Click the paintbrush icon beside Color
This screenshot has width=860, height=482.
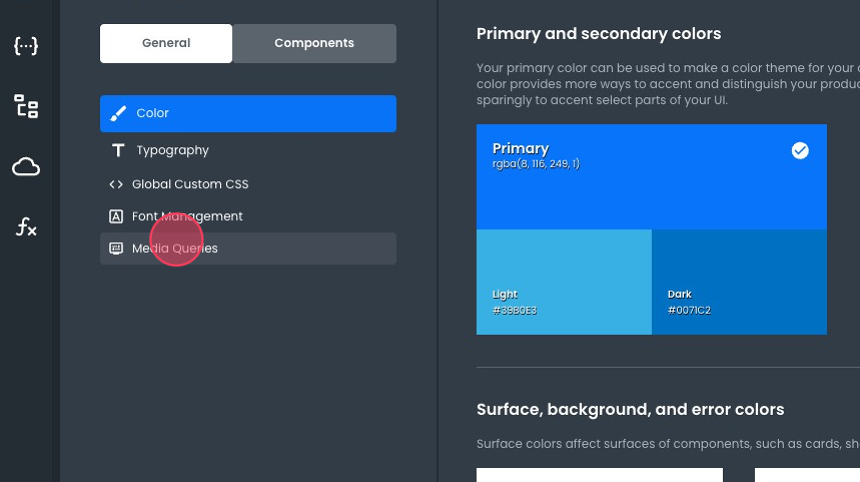coord(118,113)
